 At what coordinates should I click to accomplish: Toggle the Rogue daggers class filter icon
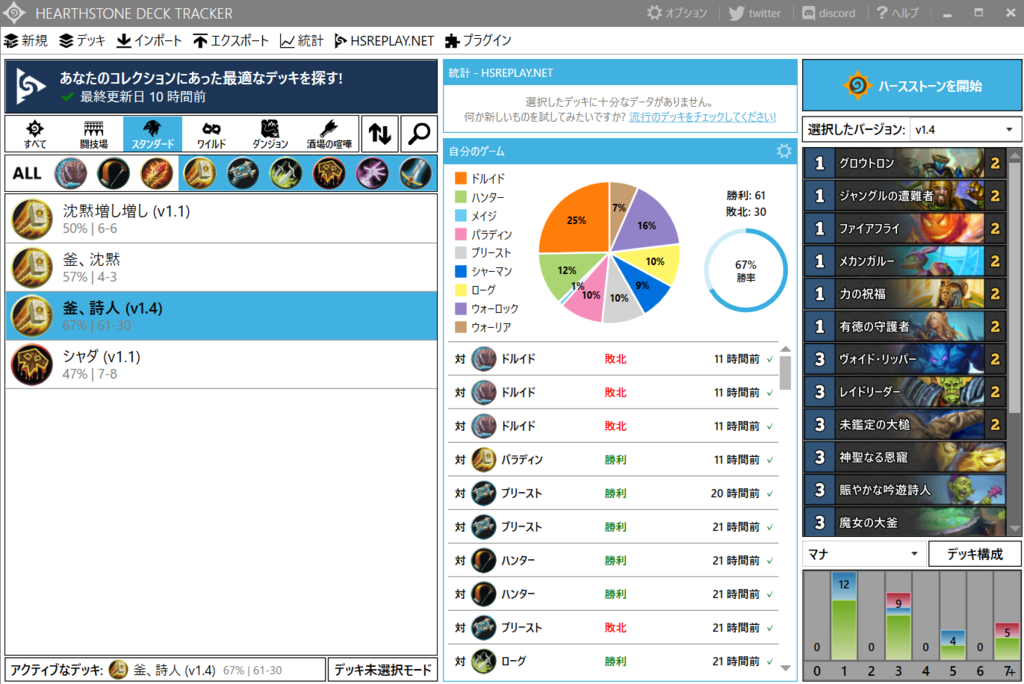286,173
